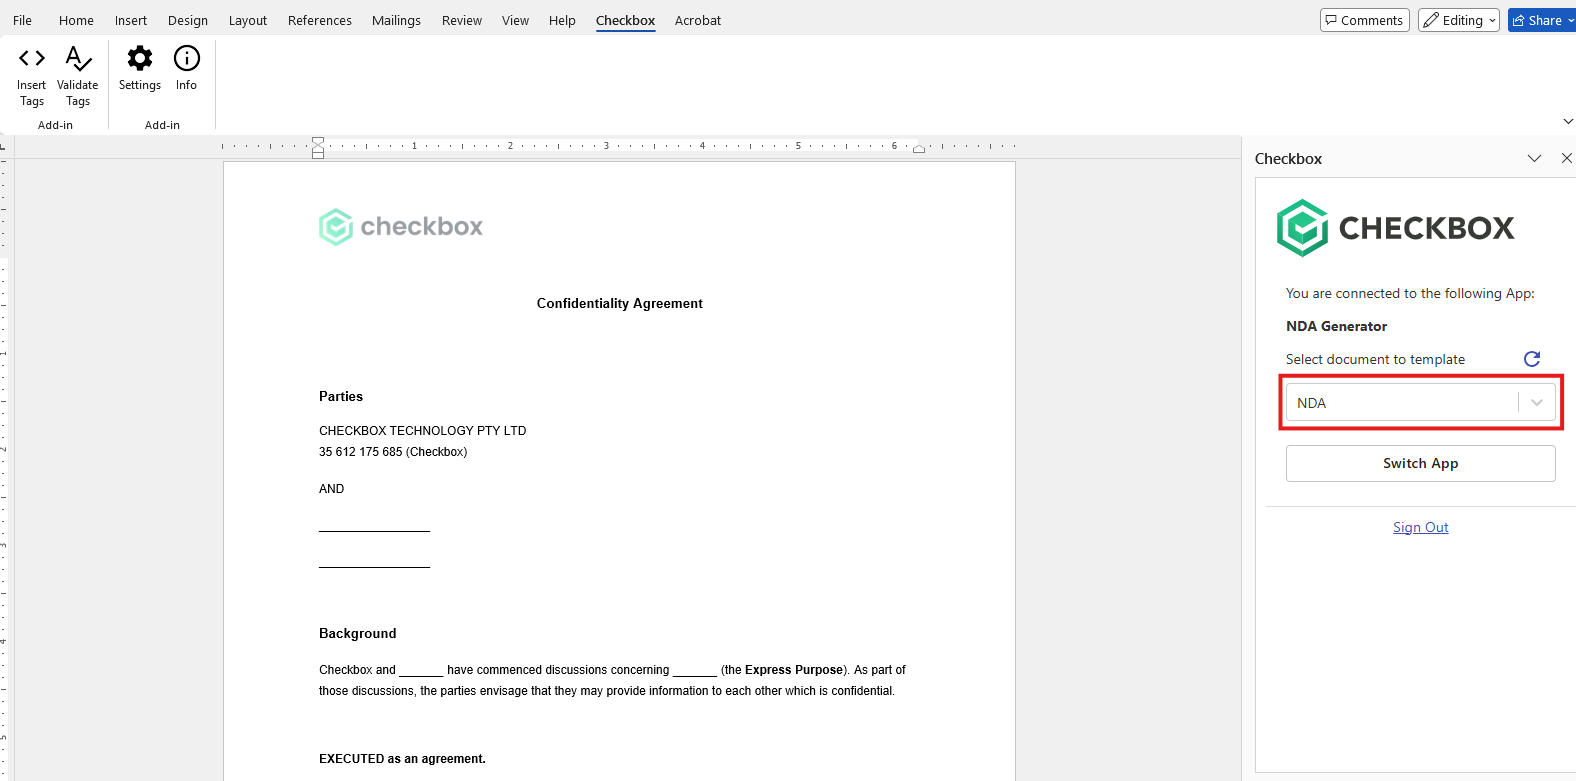Open the File menu
Viewport: 1576px width, 781px height.
[x=22, y=20]
